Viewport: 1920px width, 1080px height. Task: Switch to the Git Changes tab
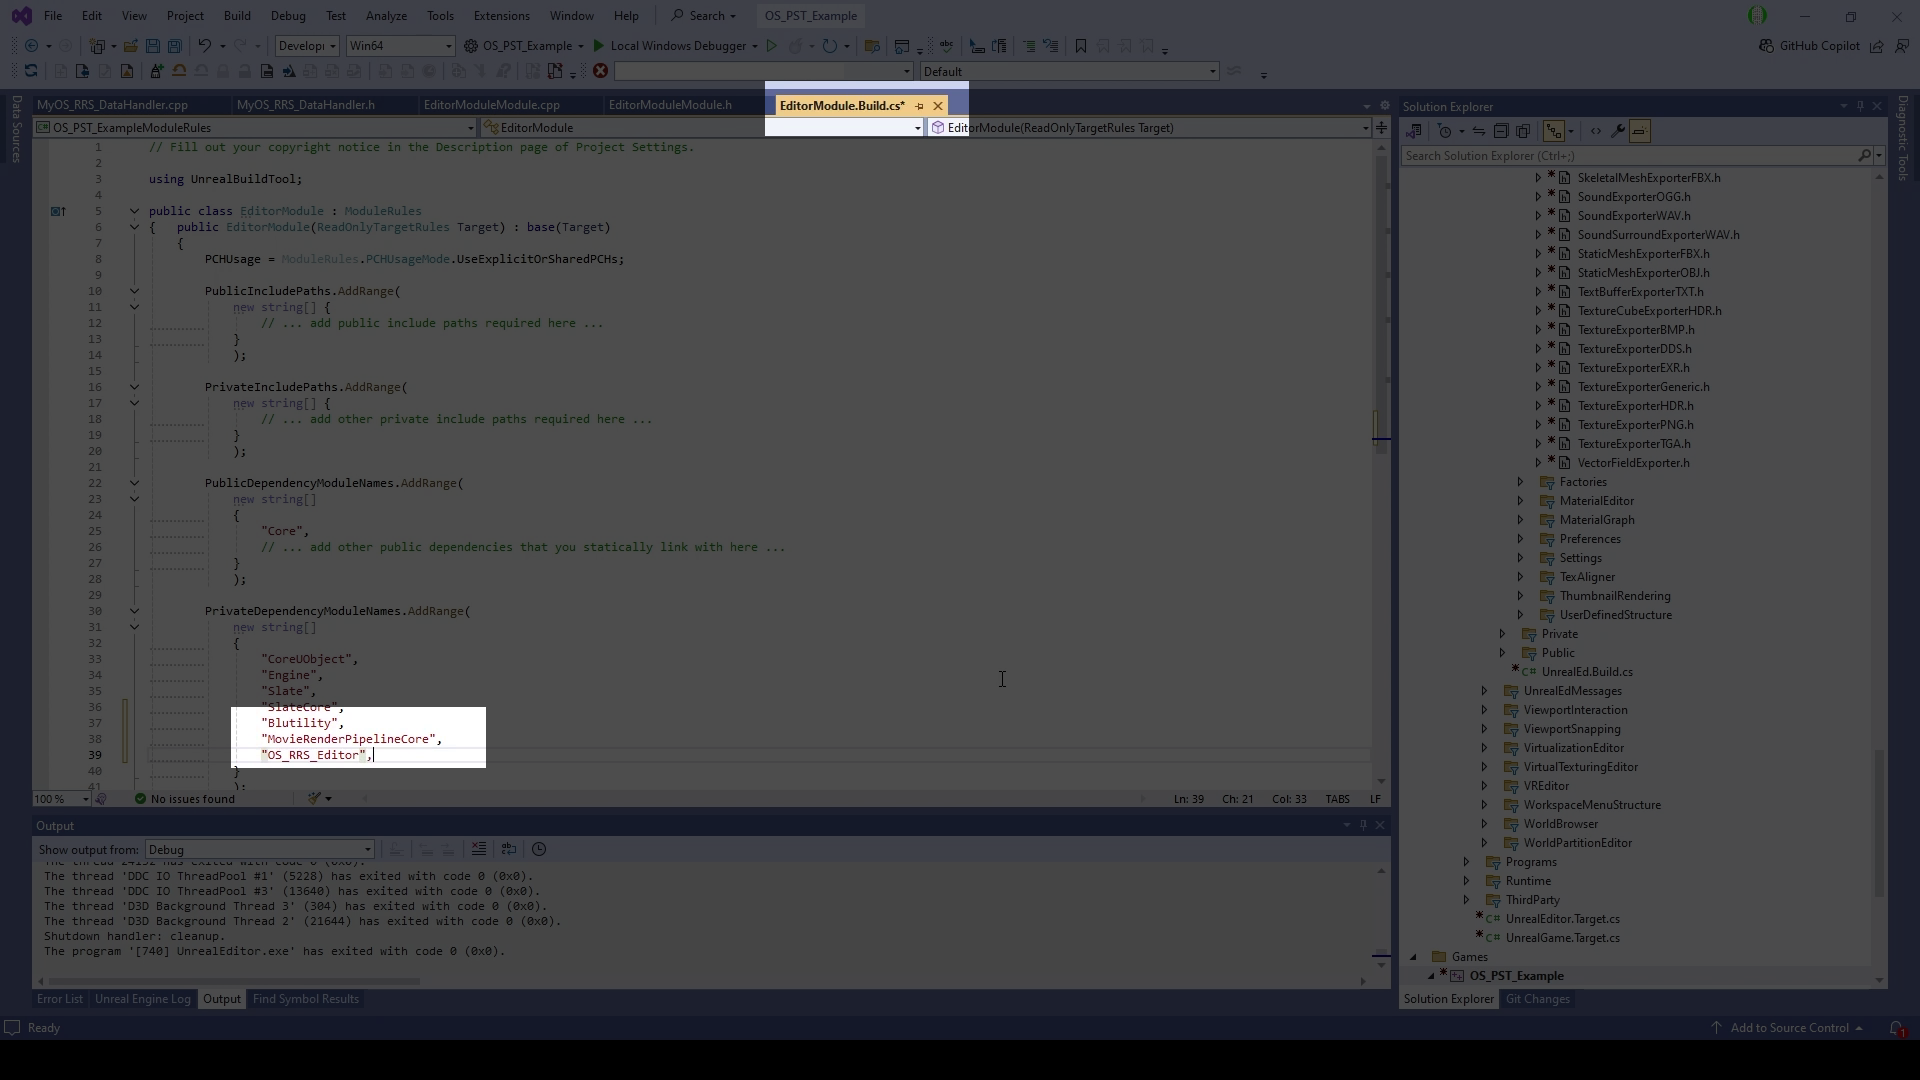coord(1537,999)
